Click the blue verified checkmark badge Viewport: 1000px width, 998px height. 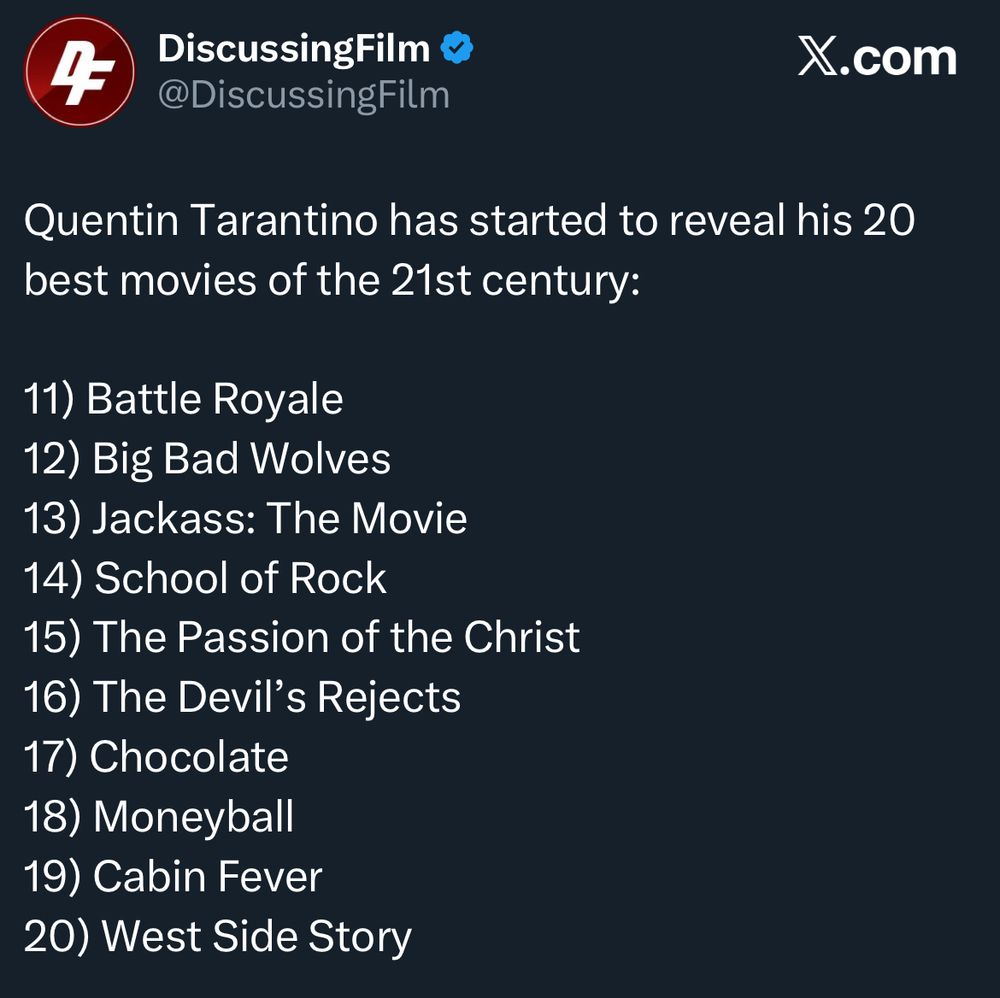[x=457, y=48]
